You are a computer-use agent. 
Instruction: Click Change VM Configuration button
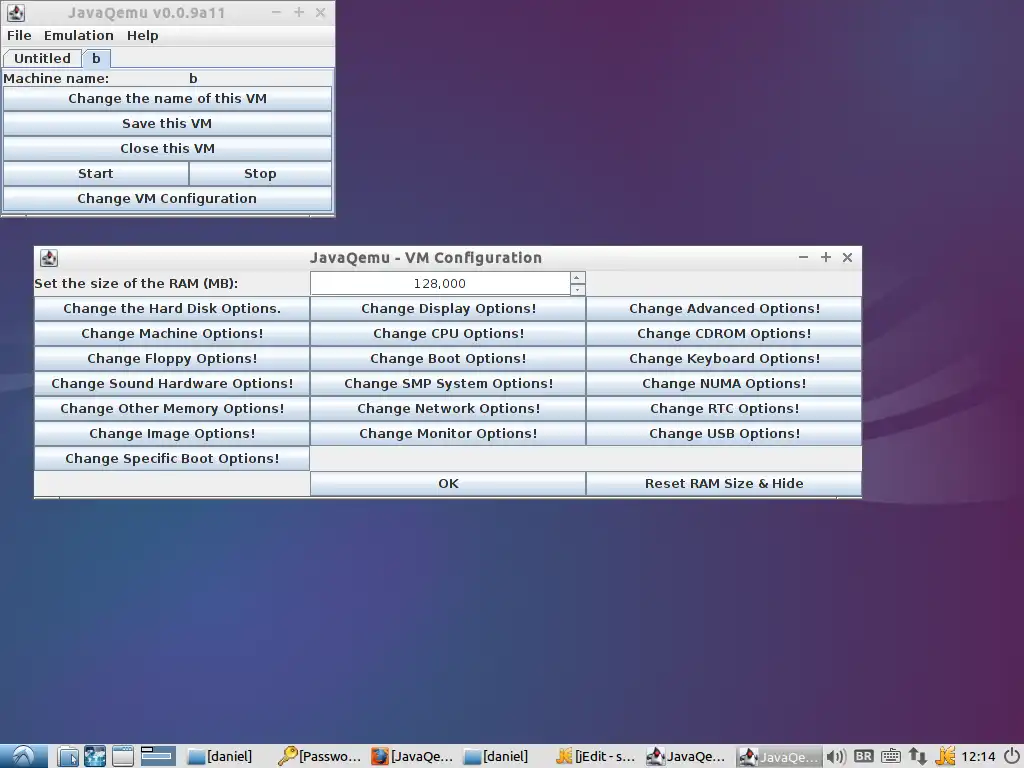(x=167, y=199)
